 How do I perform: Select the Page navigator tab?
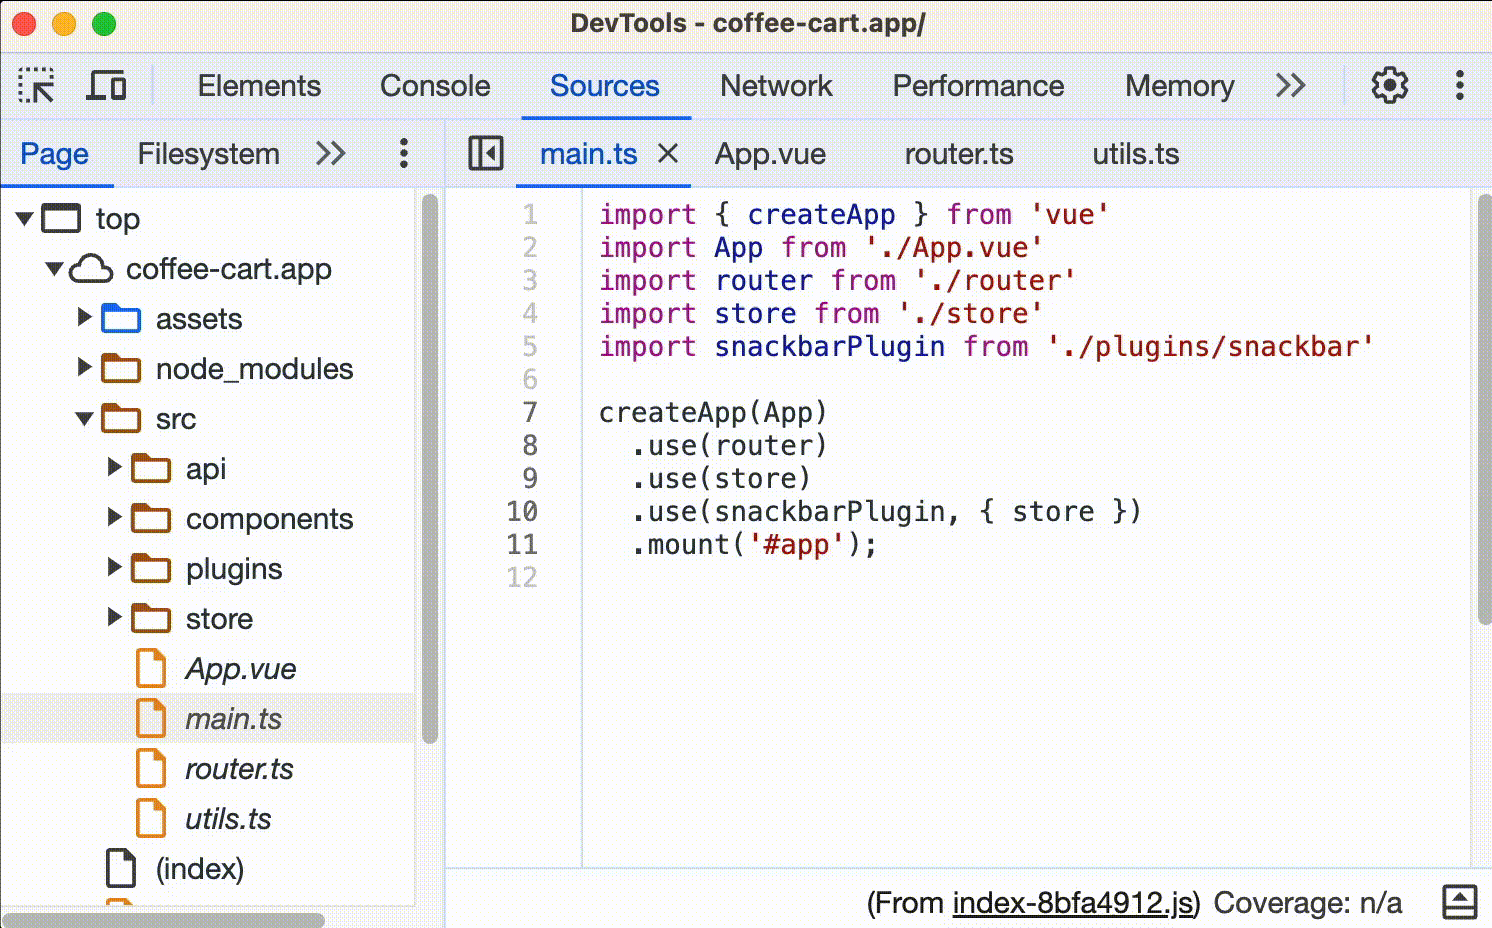pyautogui.click(x=55, y=154)
